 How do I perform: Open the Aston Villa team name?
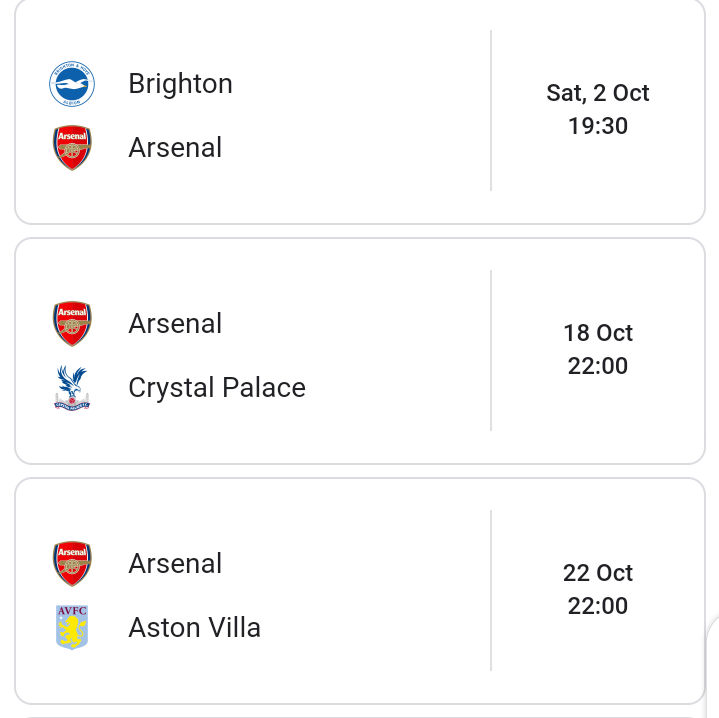tap(194, 627)
